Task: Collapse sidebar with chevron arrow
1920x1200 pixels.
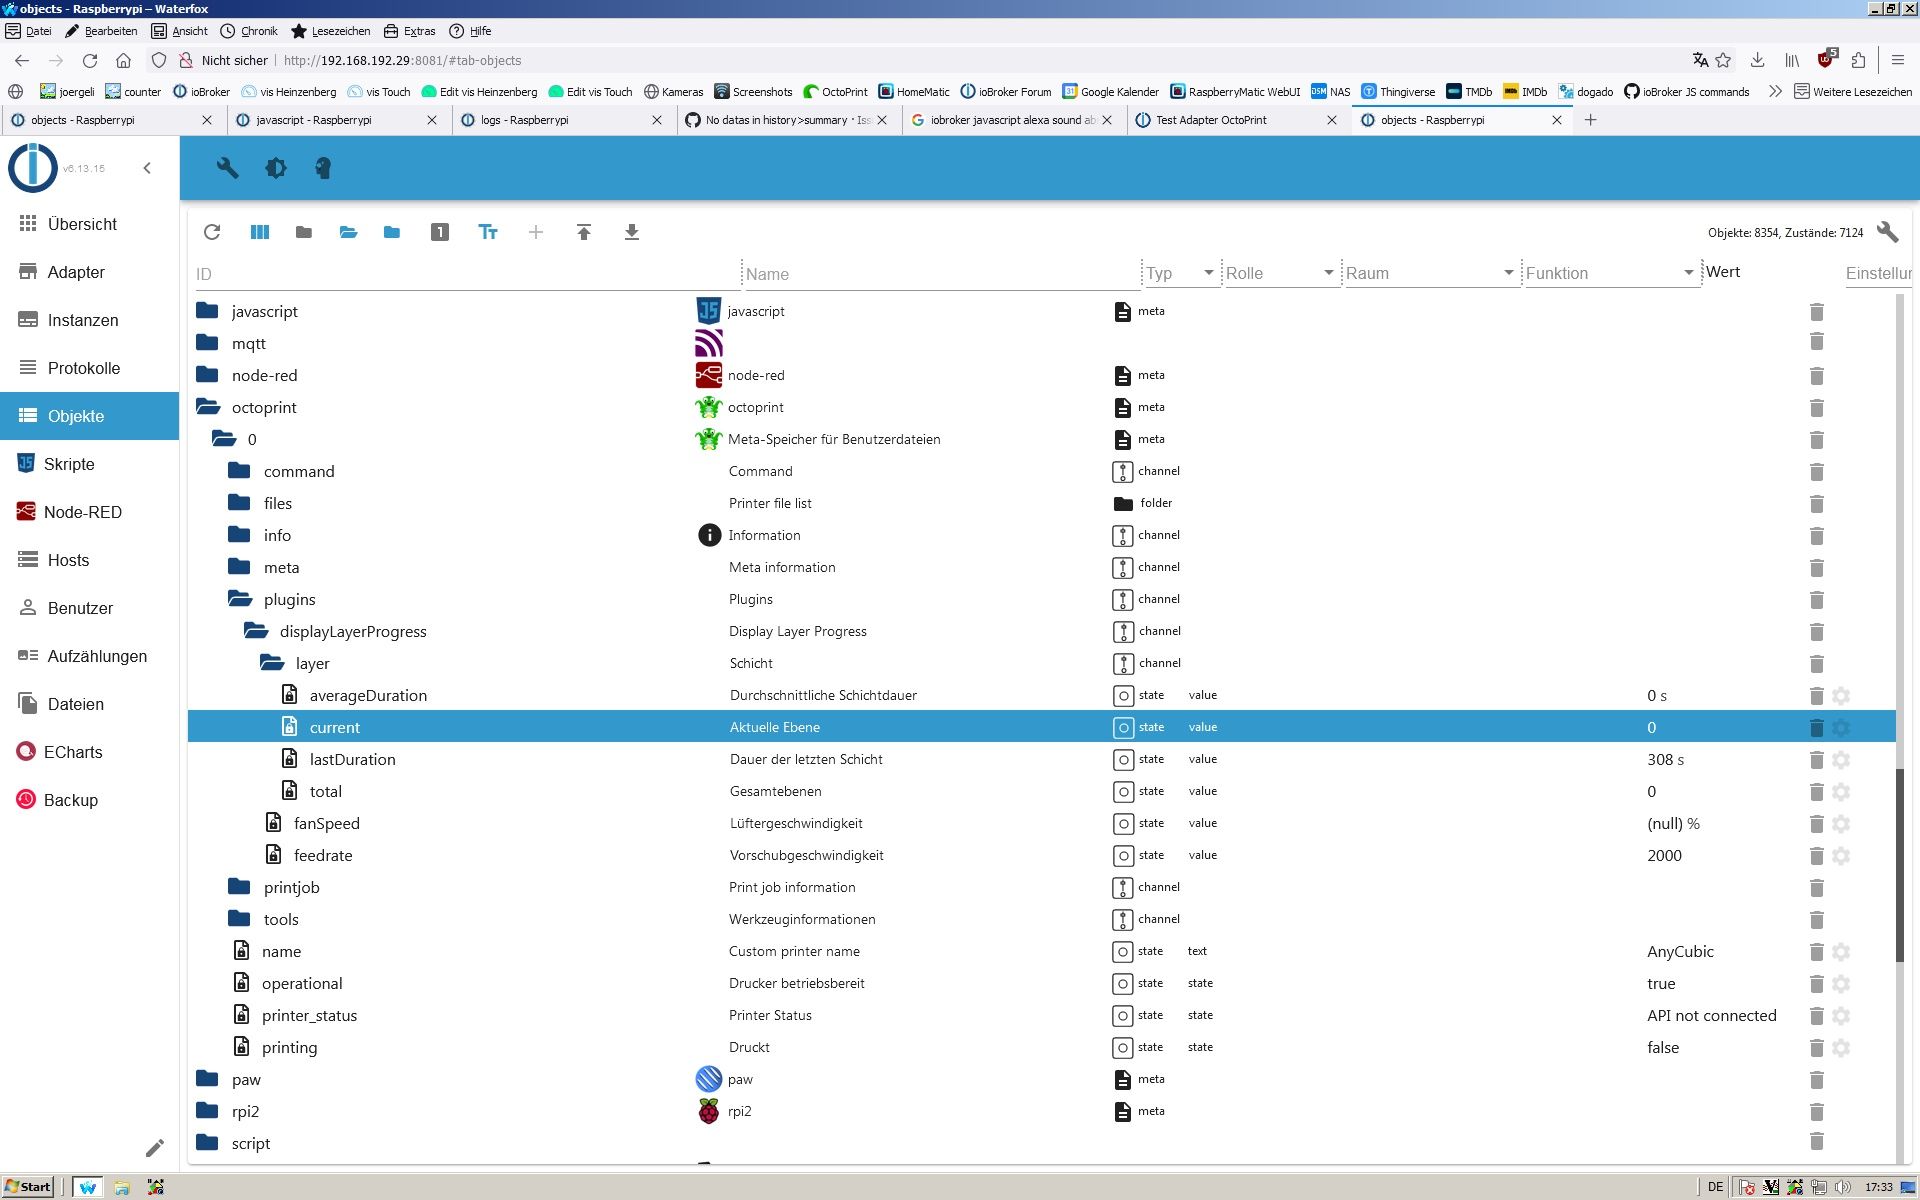Action: pos(147,168)
